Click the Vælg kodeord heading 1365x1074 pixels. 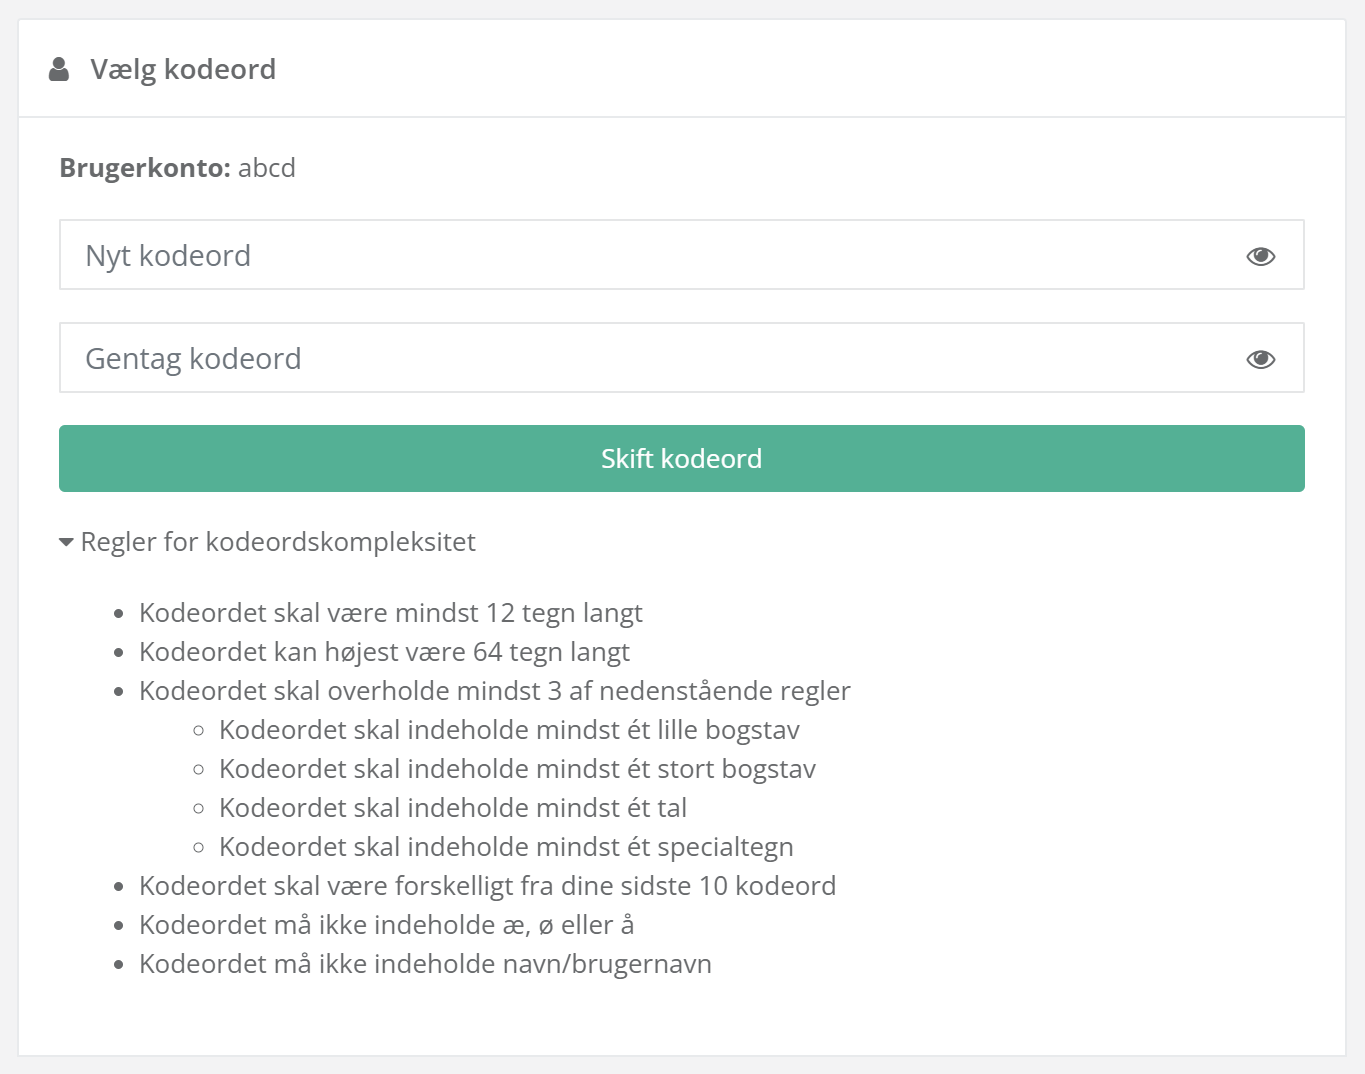[183, 69]
